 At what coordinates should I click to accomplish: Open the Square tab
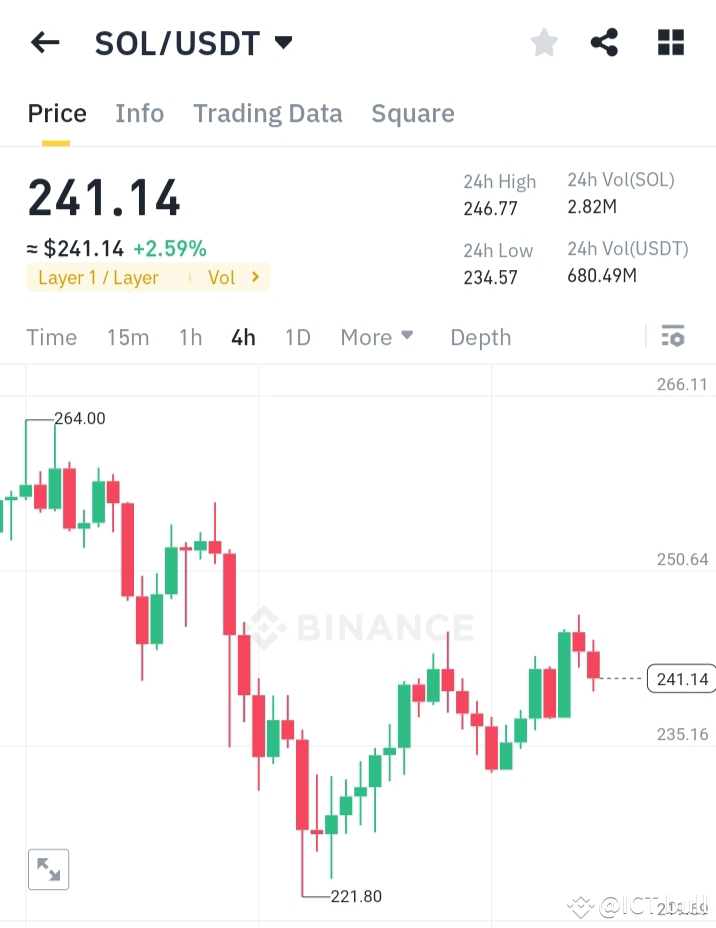pos(413,113)
